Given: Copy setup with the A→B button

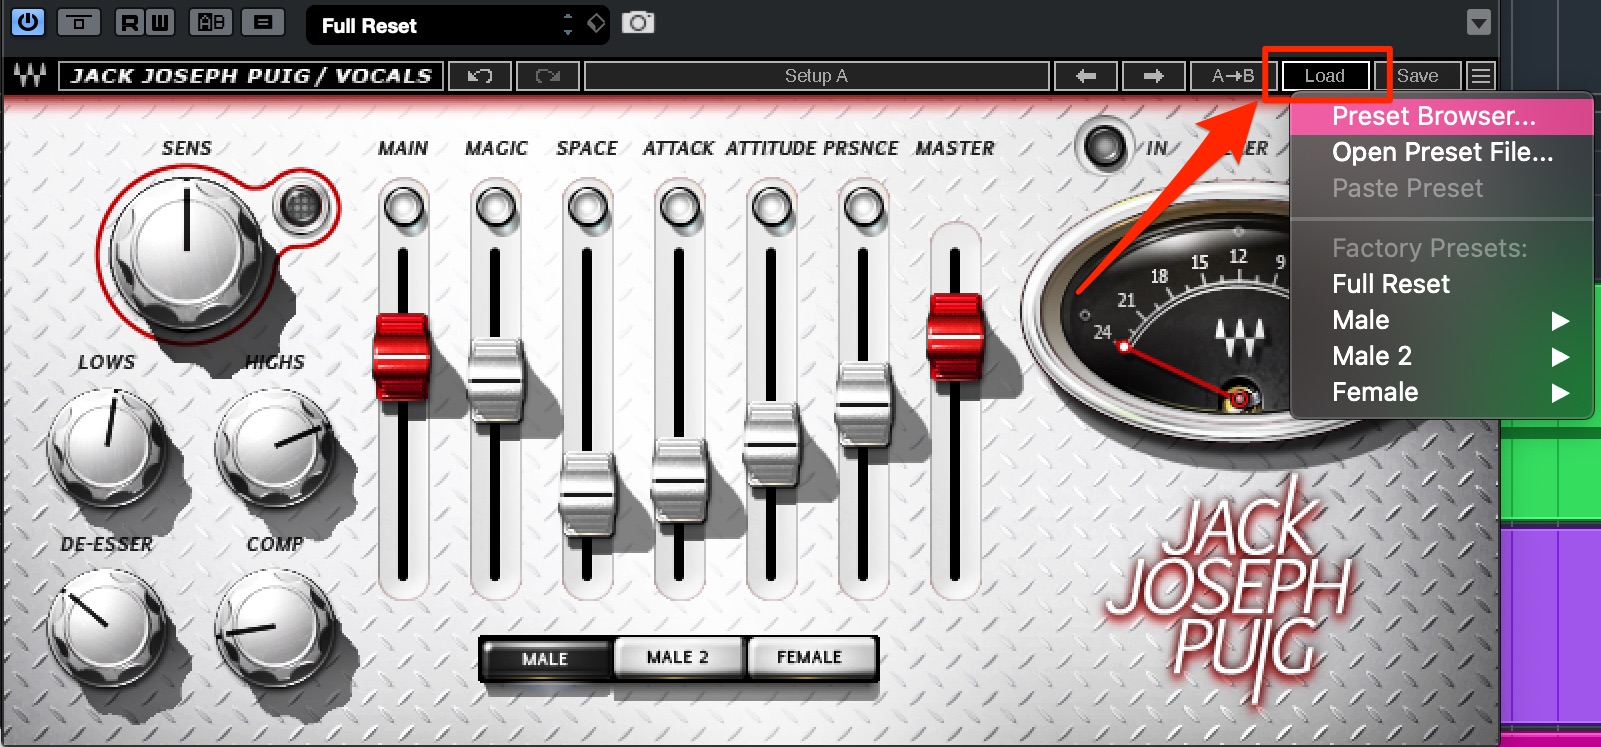Looking at the screenshot, I should point(1233,76).
